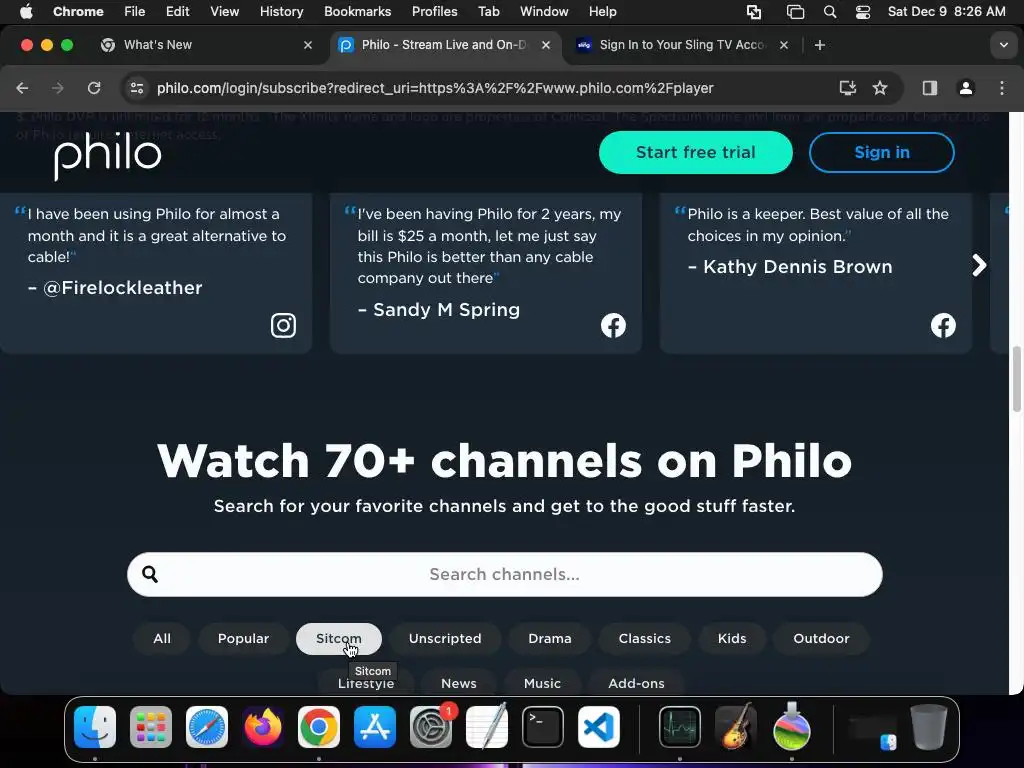Viewport: 1024px width, 768px height.
Task: Open Facebook icon on Sandy M Spring review
Action: (613, 325)
